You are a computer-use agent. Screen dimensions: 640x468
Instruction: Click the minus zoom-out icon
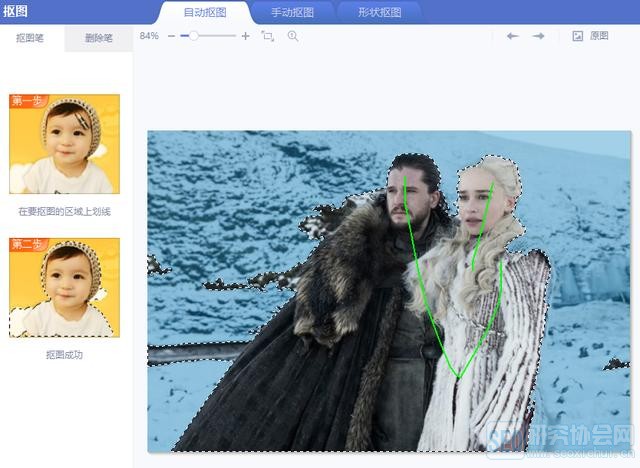(171, 36)
